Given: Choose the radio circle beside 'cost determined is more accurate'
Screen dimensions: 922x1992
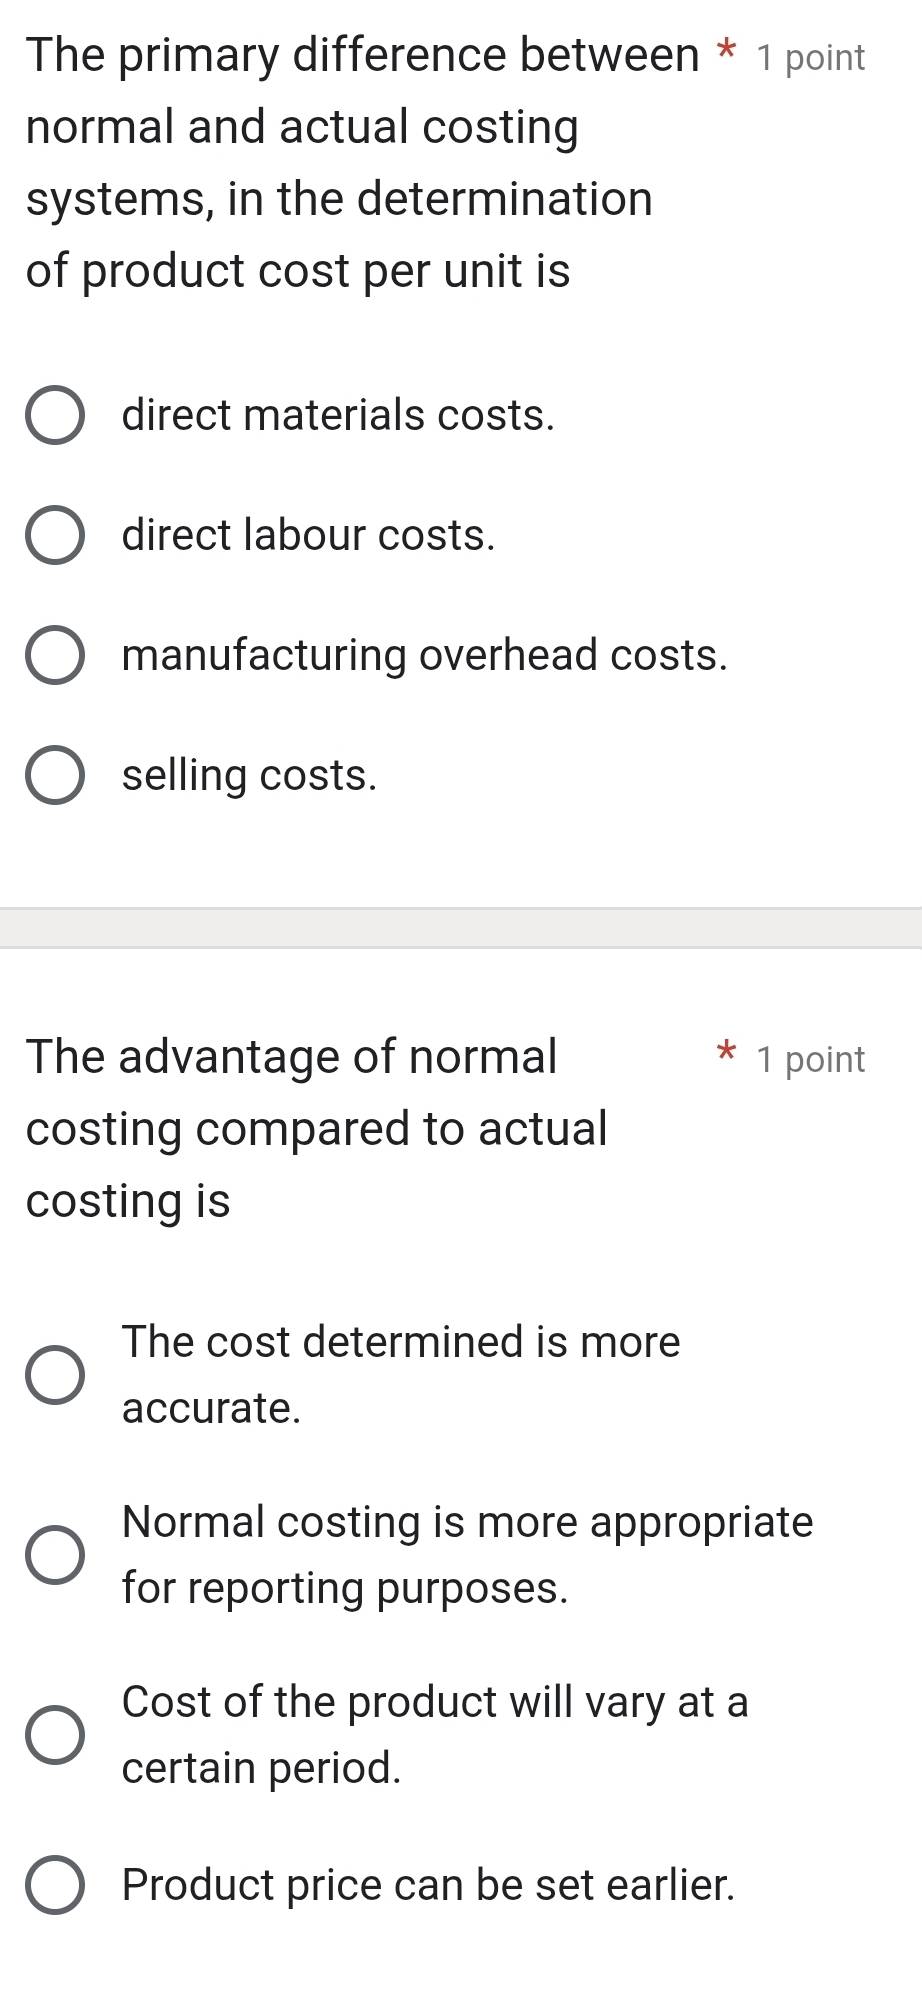Looking at the screenshot, I should [54, 1374].
